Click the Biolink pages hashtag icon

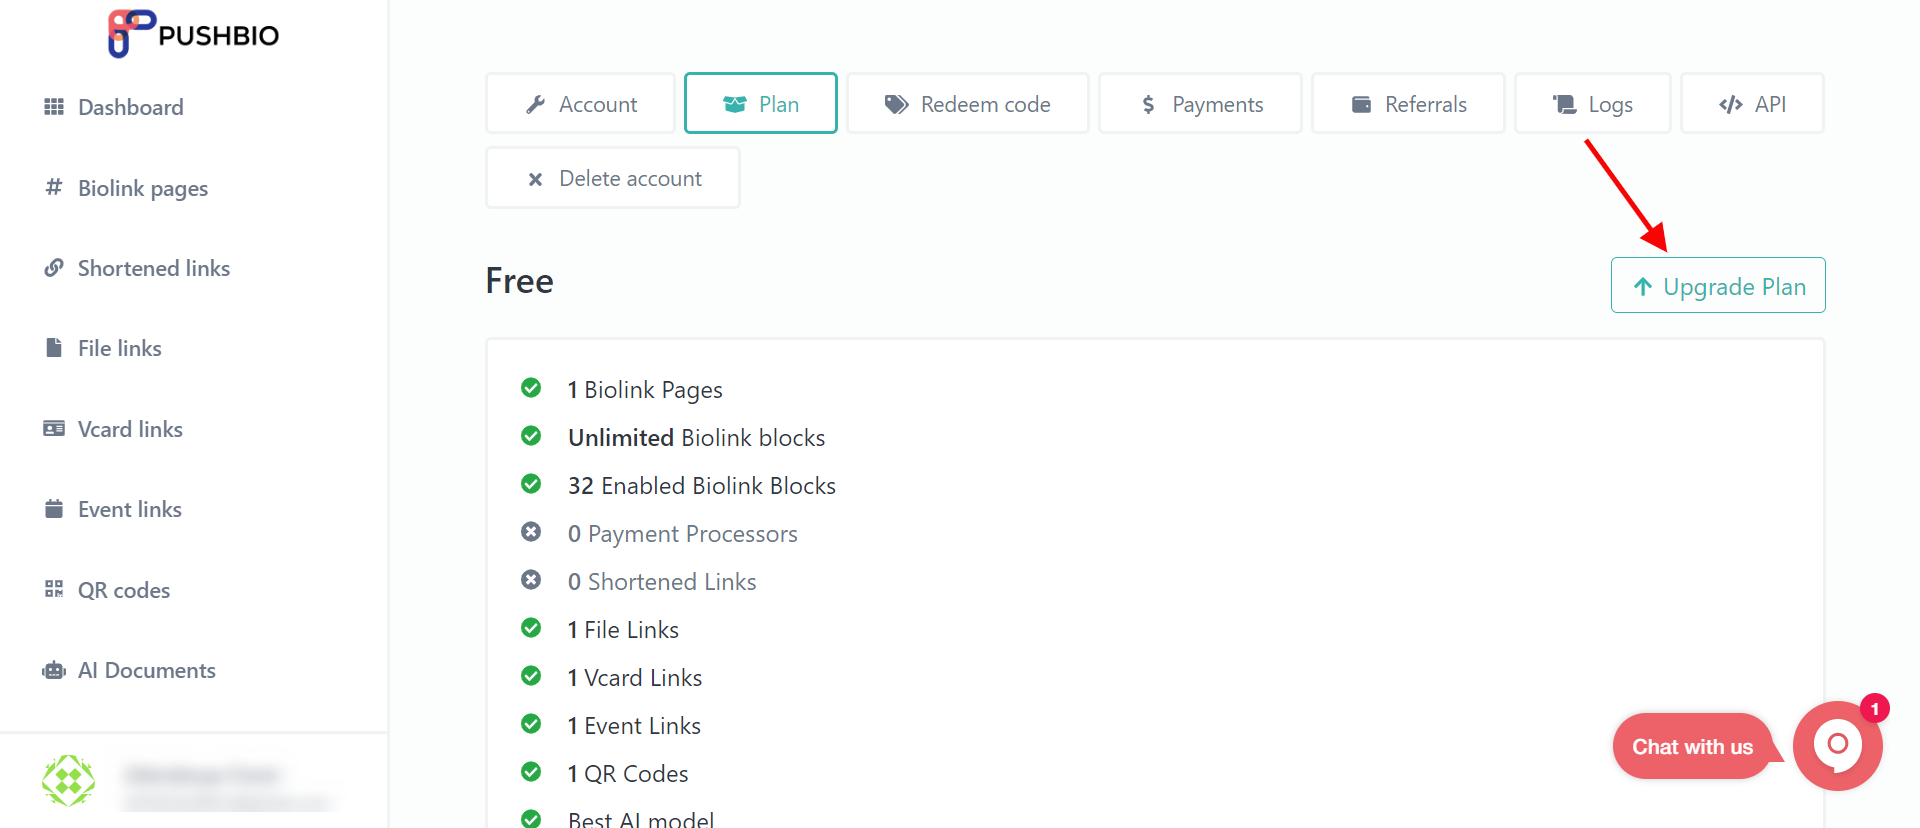click(54, 187)
